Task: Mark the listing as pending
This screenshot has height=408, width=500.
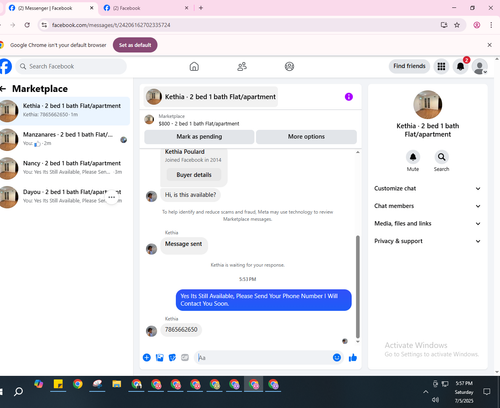Action: tap(199, 137)
